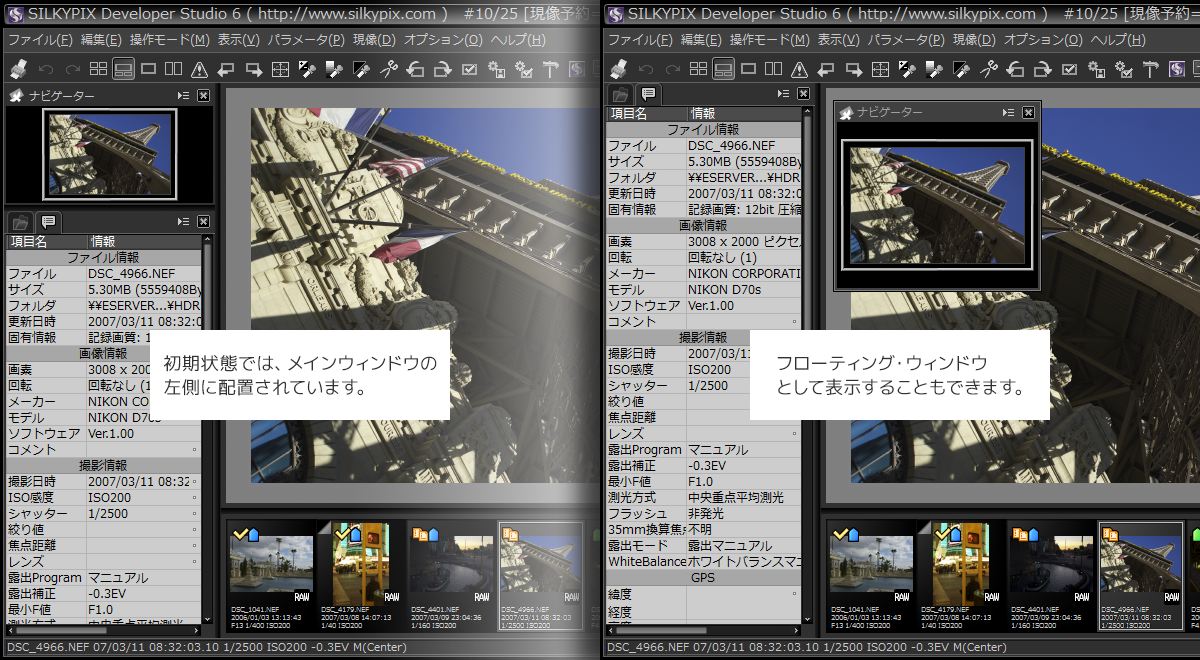
Task: Toggle the warning triangle display in right window
Action: point(799,69)
